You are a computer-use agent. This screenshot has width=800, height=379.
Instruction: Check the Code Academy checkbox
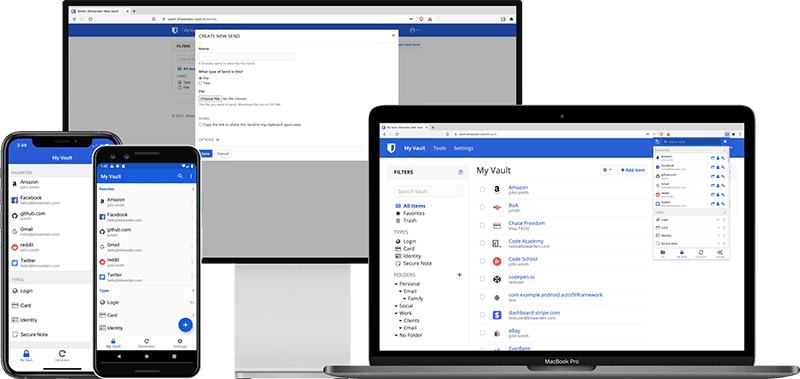482,243
